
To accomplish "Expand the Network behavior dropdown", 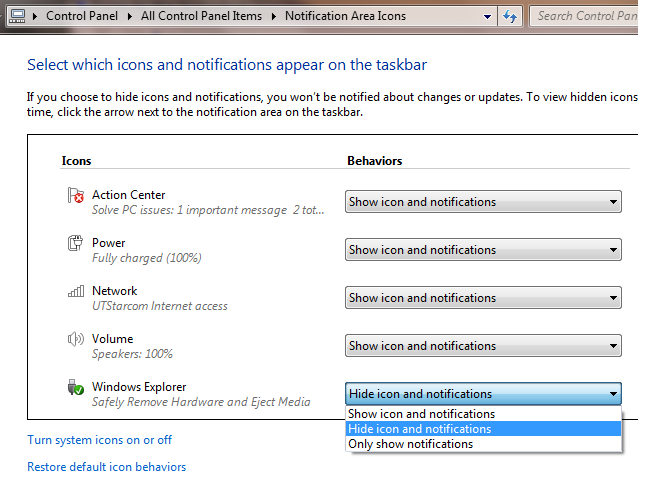I will click(483, 298).
